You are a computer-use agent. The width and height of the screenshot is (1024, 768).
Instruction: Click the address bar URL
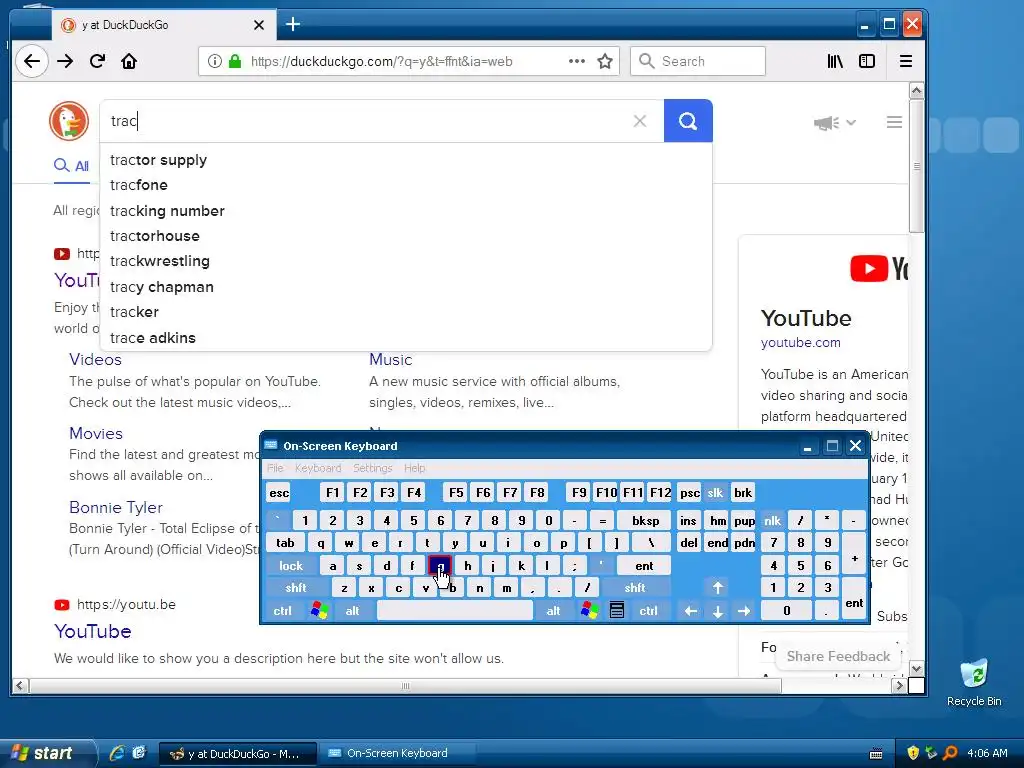click(381, 61)
